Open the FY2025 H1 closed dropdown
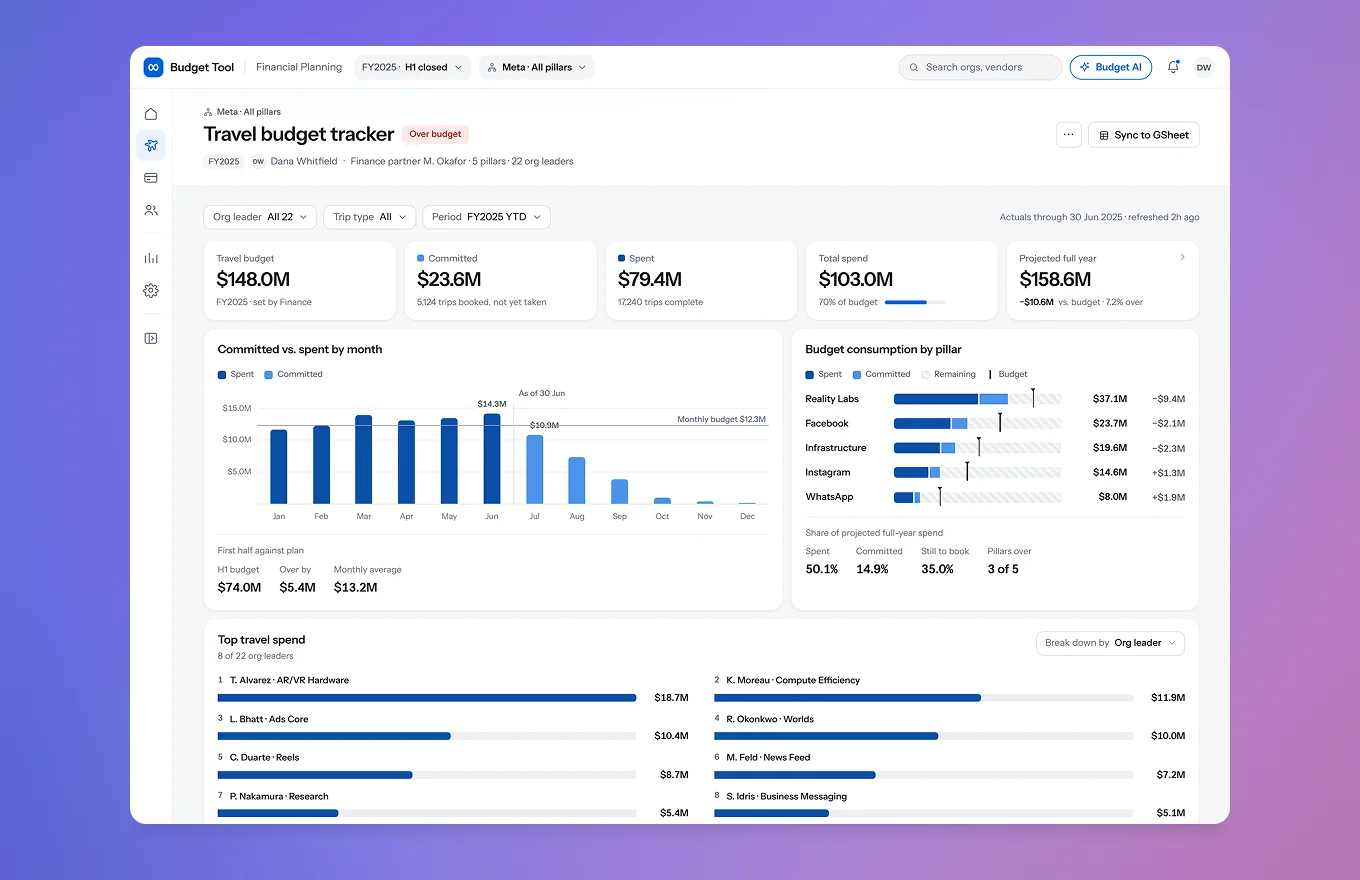Viewport: 1360px width, 880px height. point(414,67)
